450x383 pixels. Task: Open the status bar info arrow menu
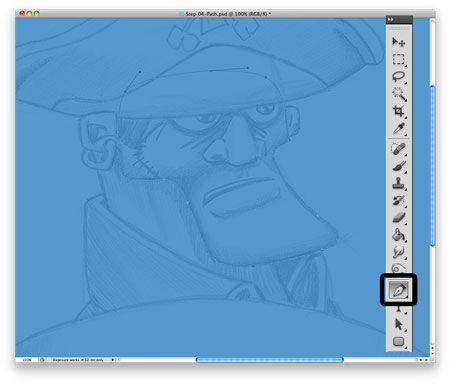pyautogui.click(x=113, y=360)
